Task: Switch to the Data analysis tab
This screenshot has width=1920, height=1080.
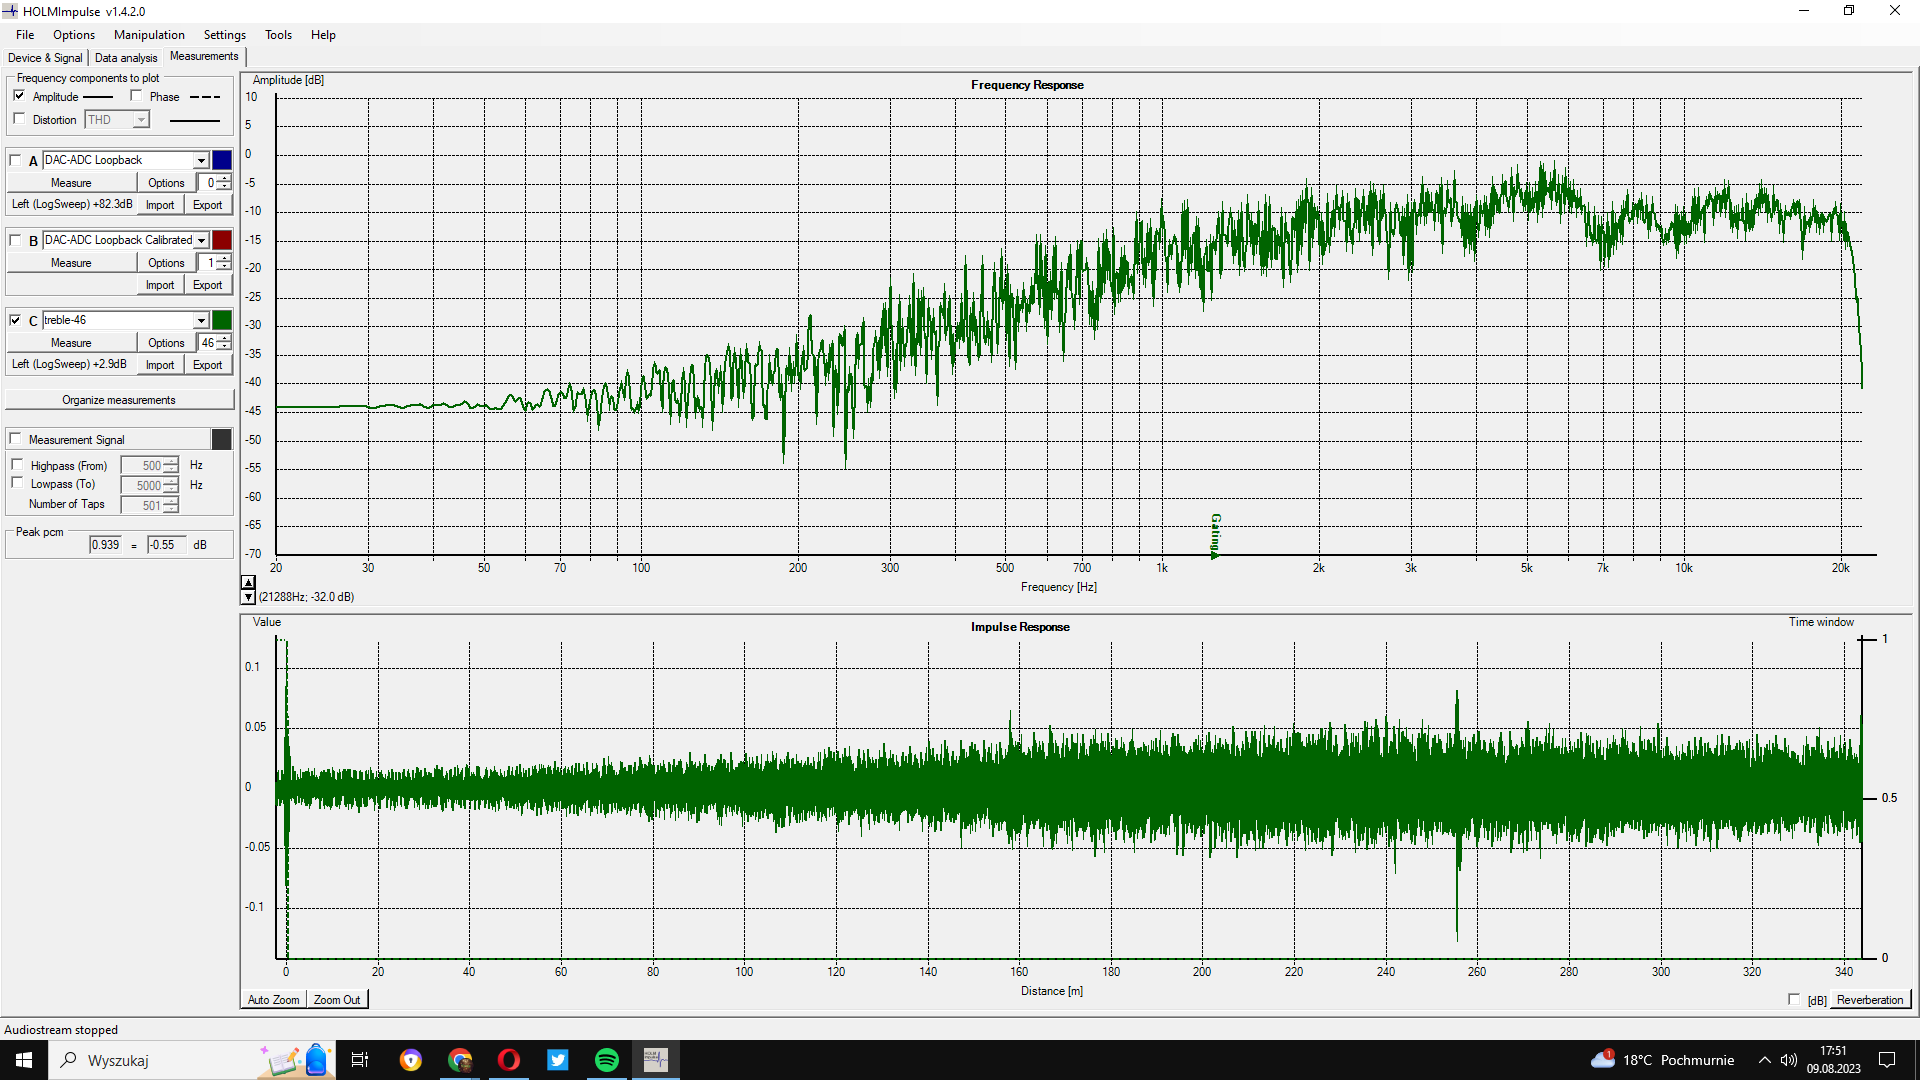Action: coord(126,58)
